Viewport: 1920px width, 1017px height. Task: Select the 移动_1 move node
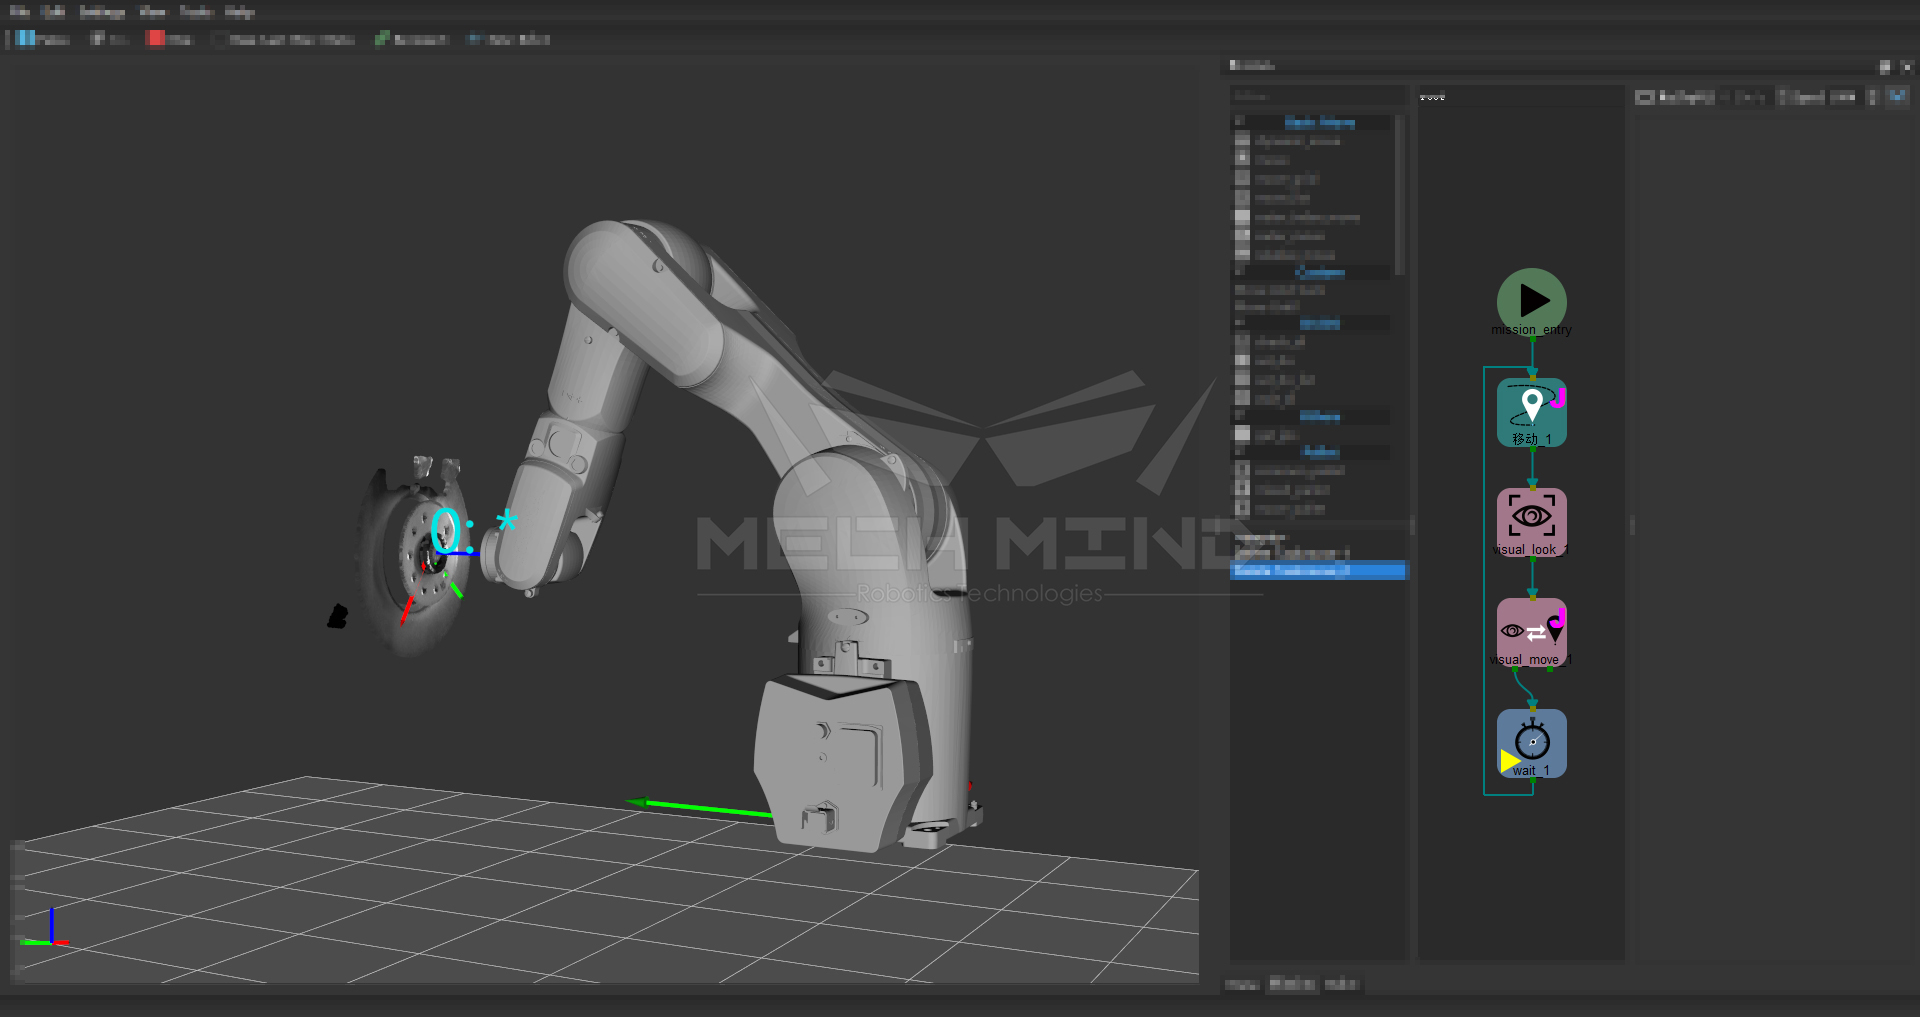[x=1531, y=412]
